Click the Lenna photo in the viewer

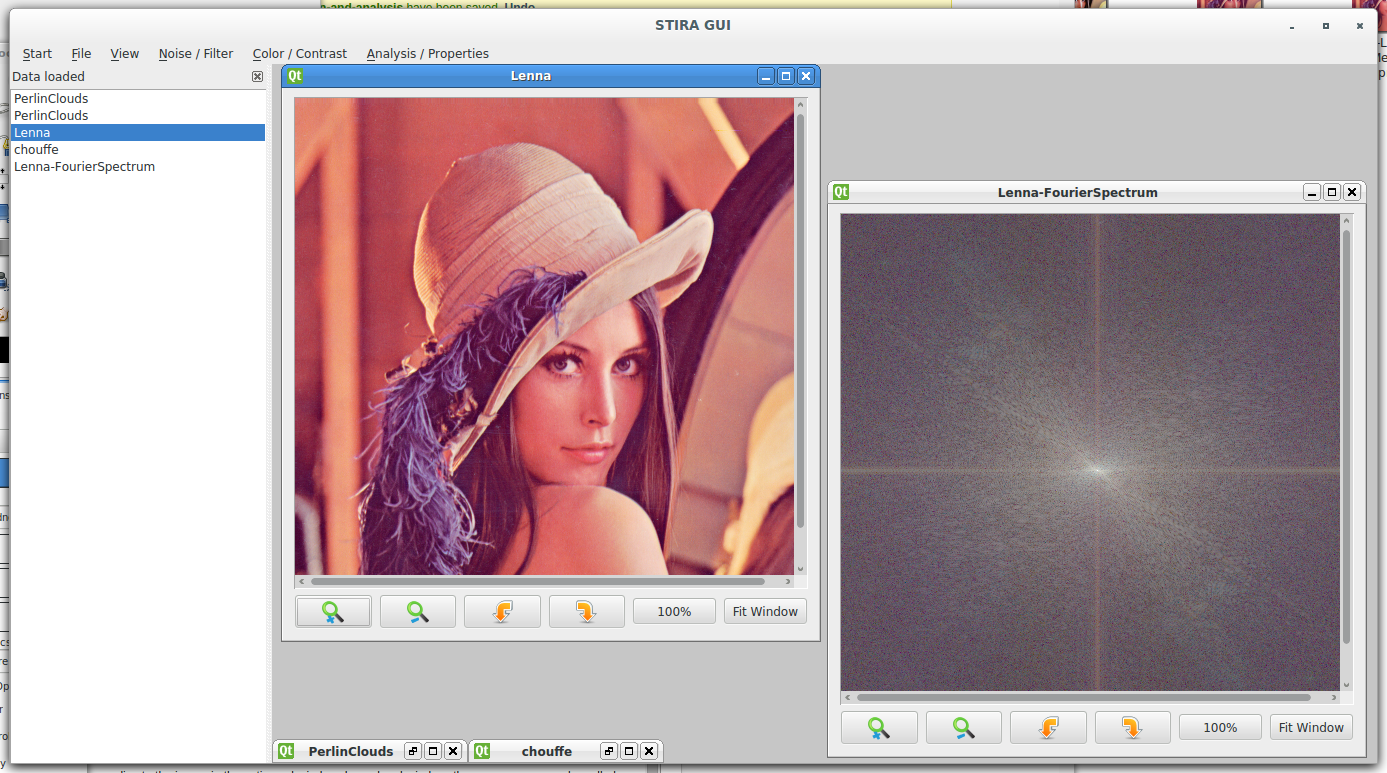pos(544,336)
